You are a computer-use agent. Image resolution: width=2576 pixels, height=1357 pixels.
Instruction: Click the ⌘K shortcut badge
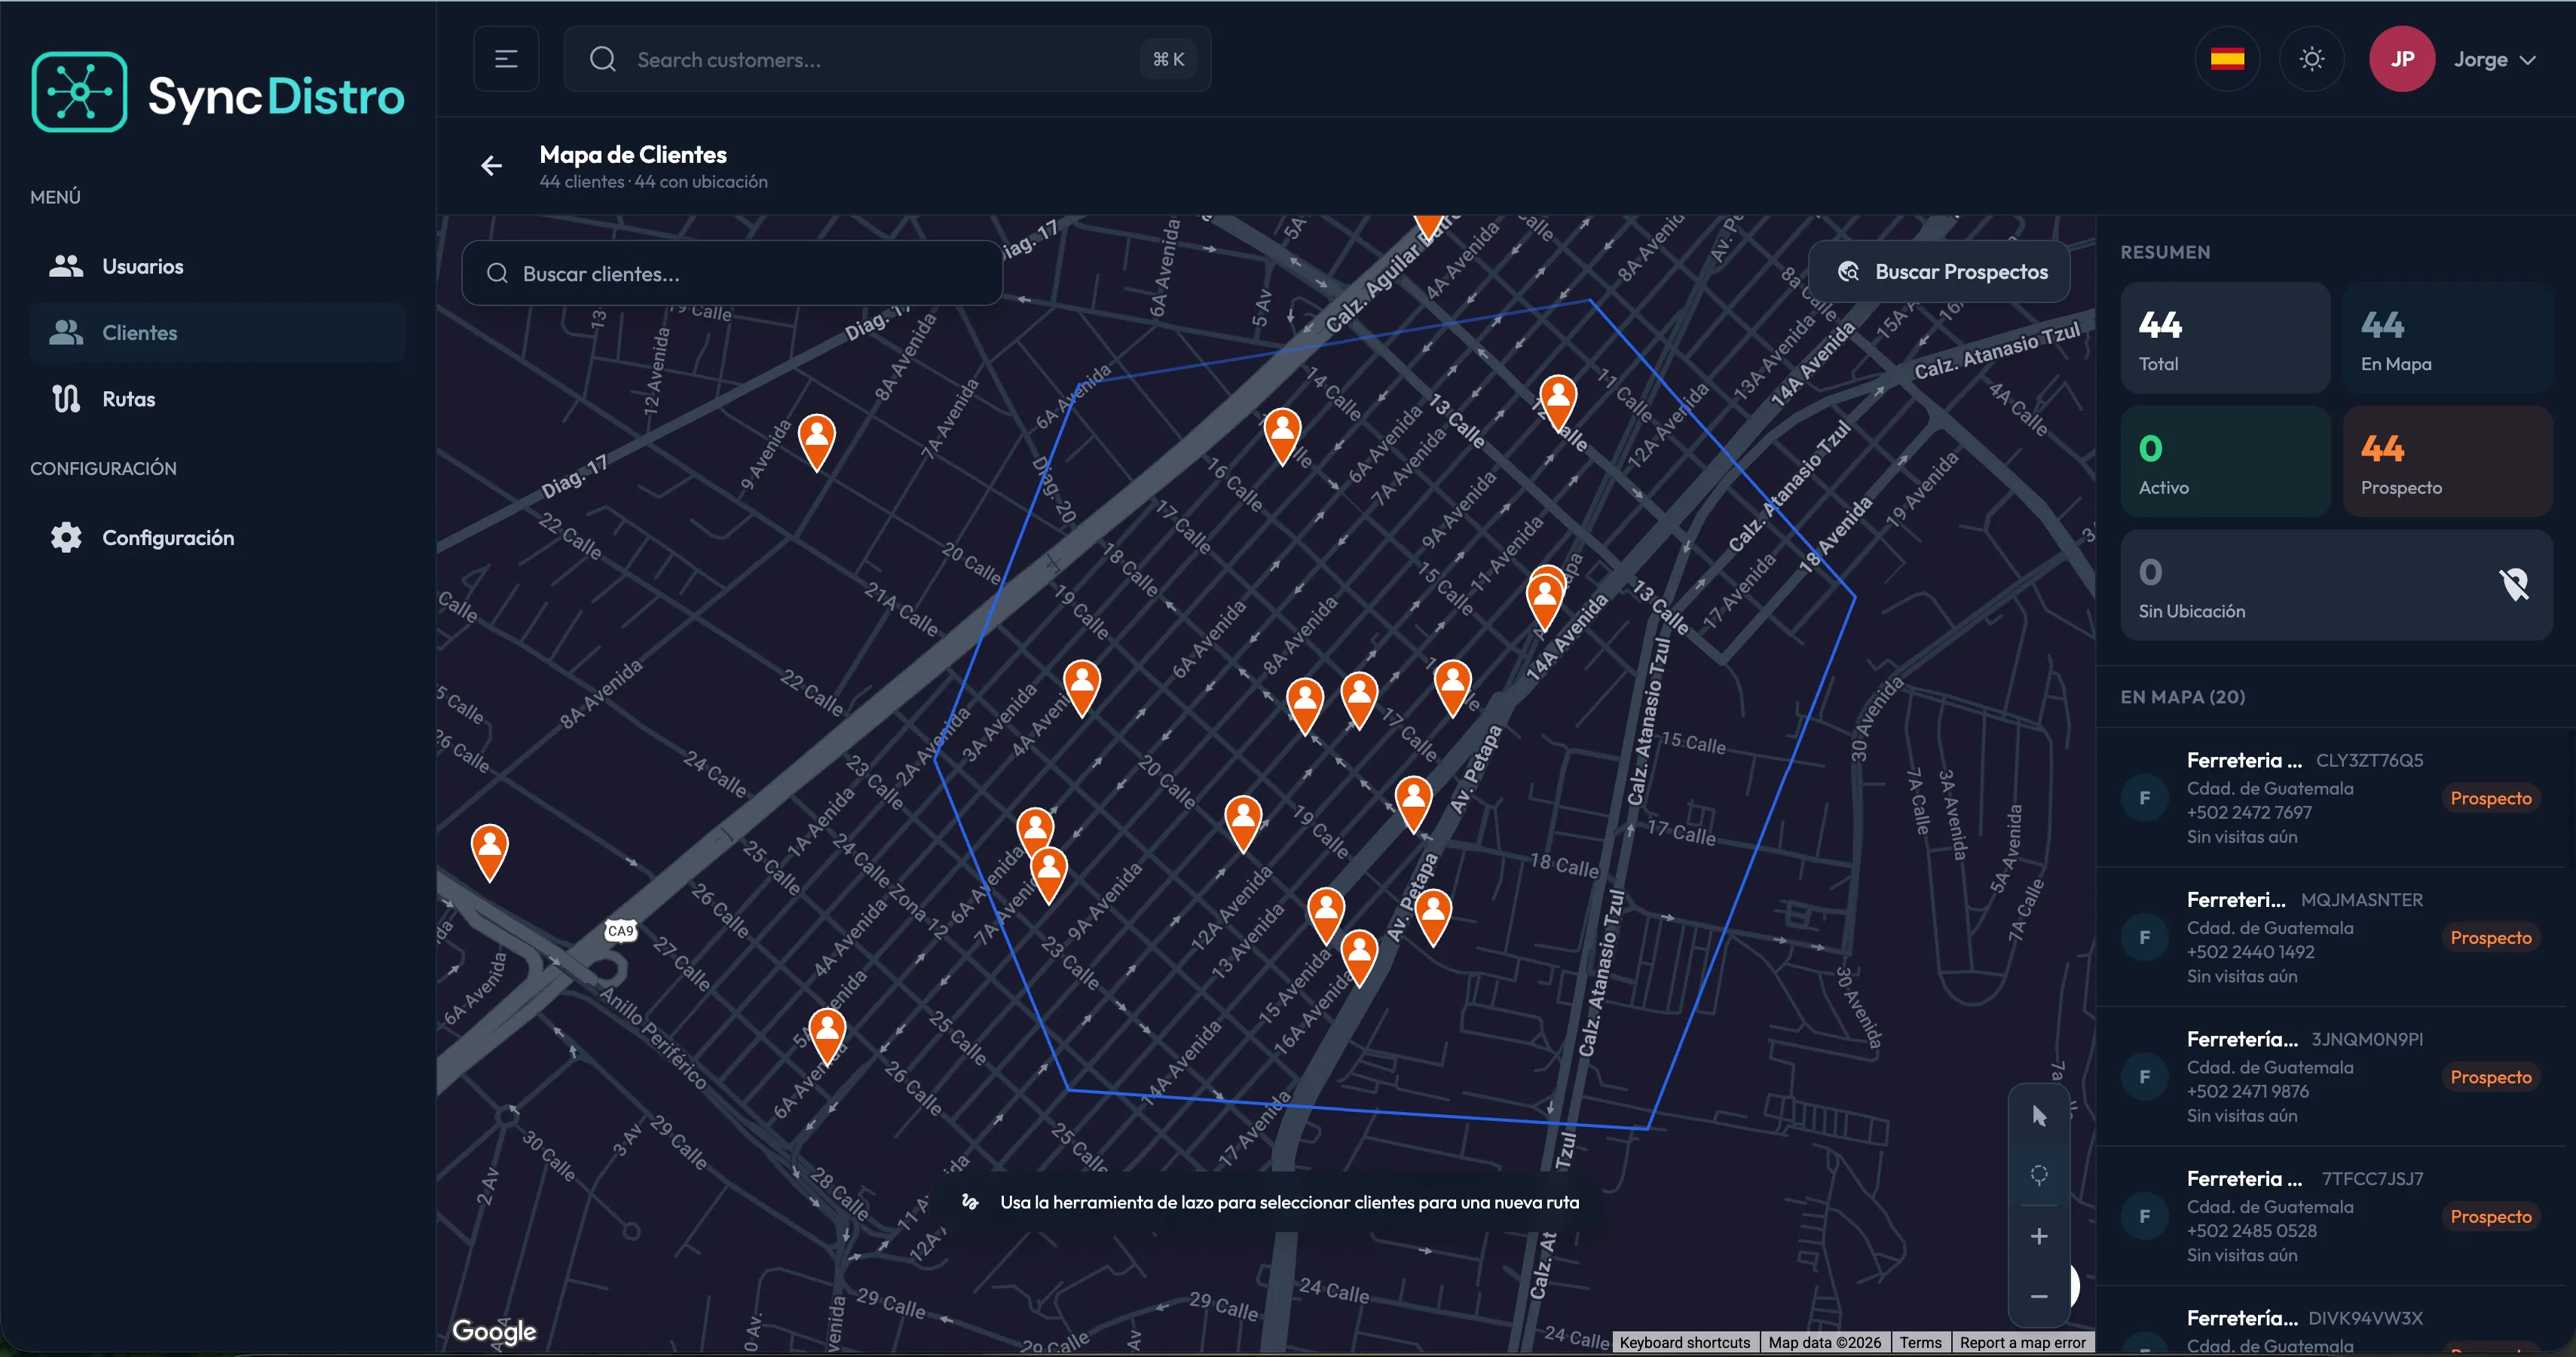point(1168,59)
